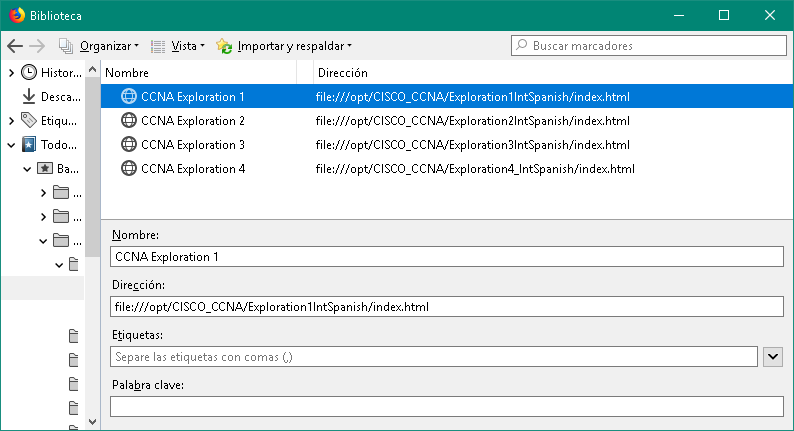Click globe icon of CCNA Exploration 1
Viewport: 794px width, 431px height.
pyautogui.click(x=129, y=96)
